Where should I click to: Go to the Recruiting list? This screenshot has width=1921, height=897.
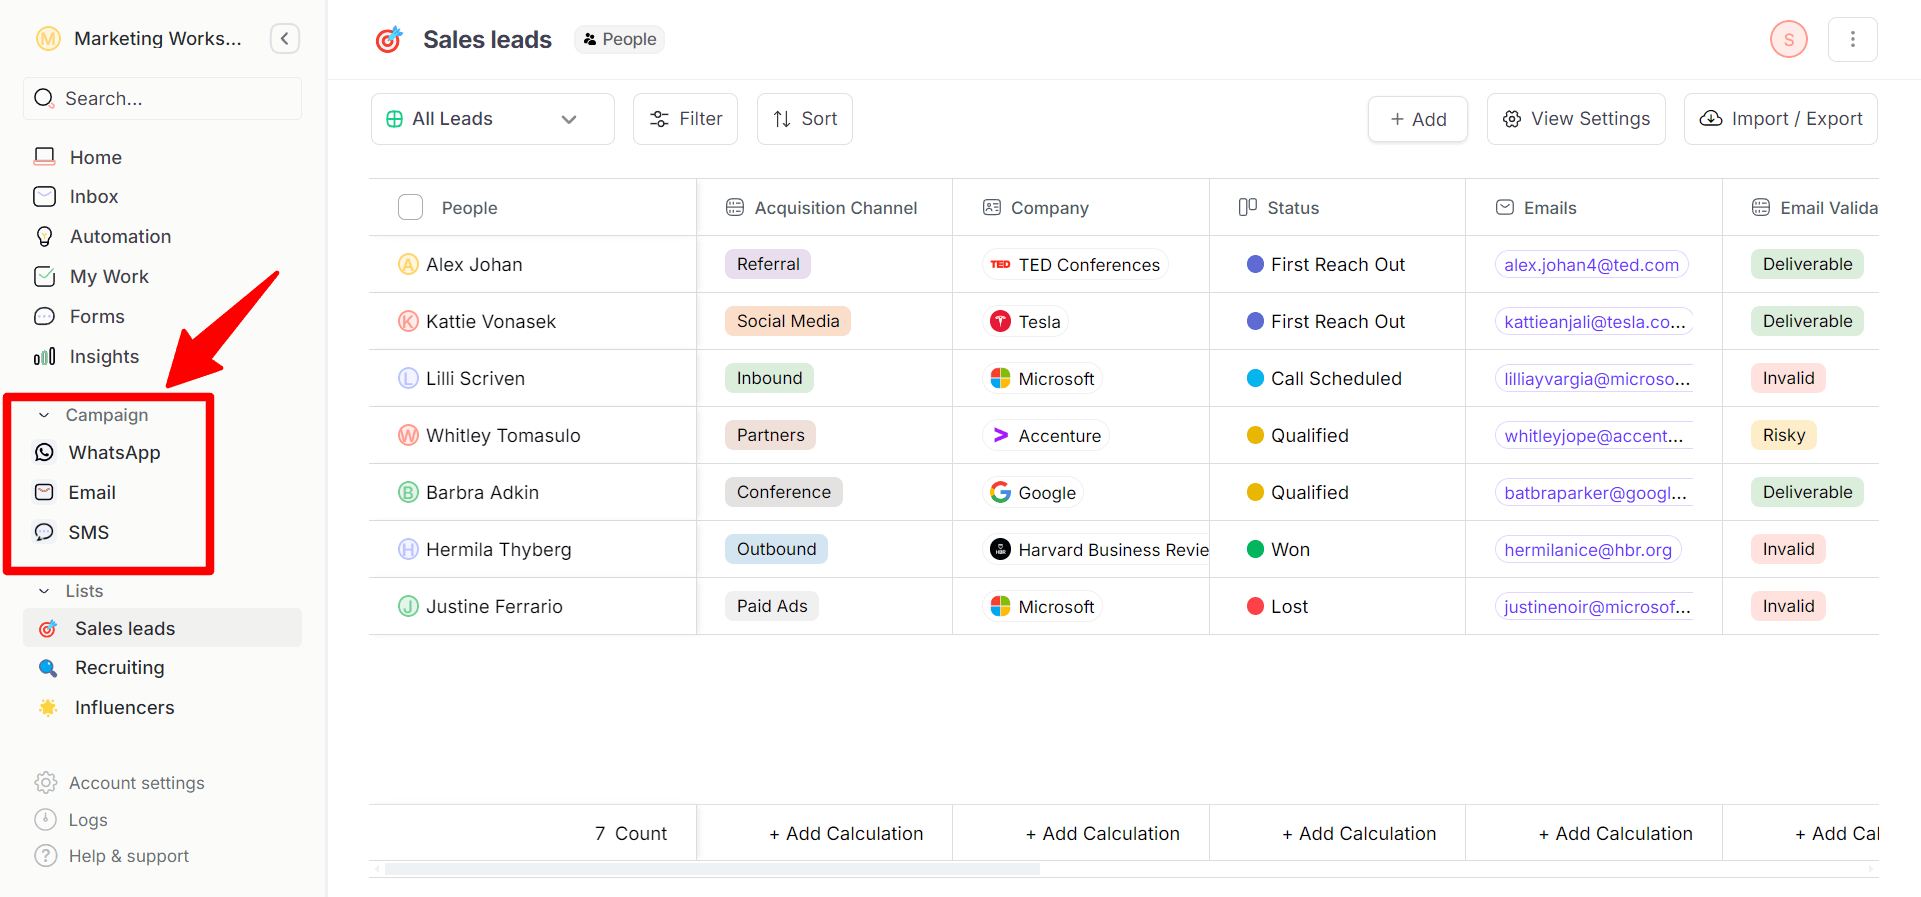pyautogui.click(x=119, y=668)
